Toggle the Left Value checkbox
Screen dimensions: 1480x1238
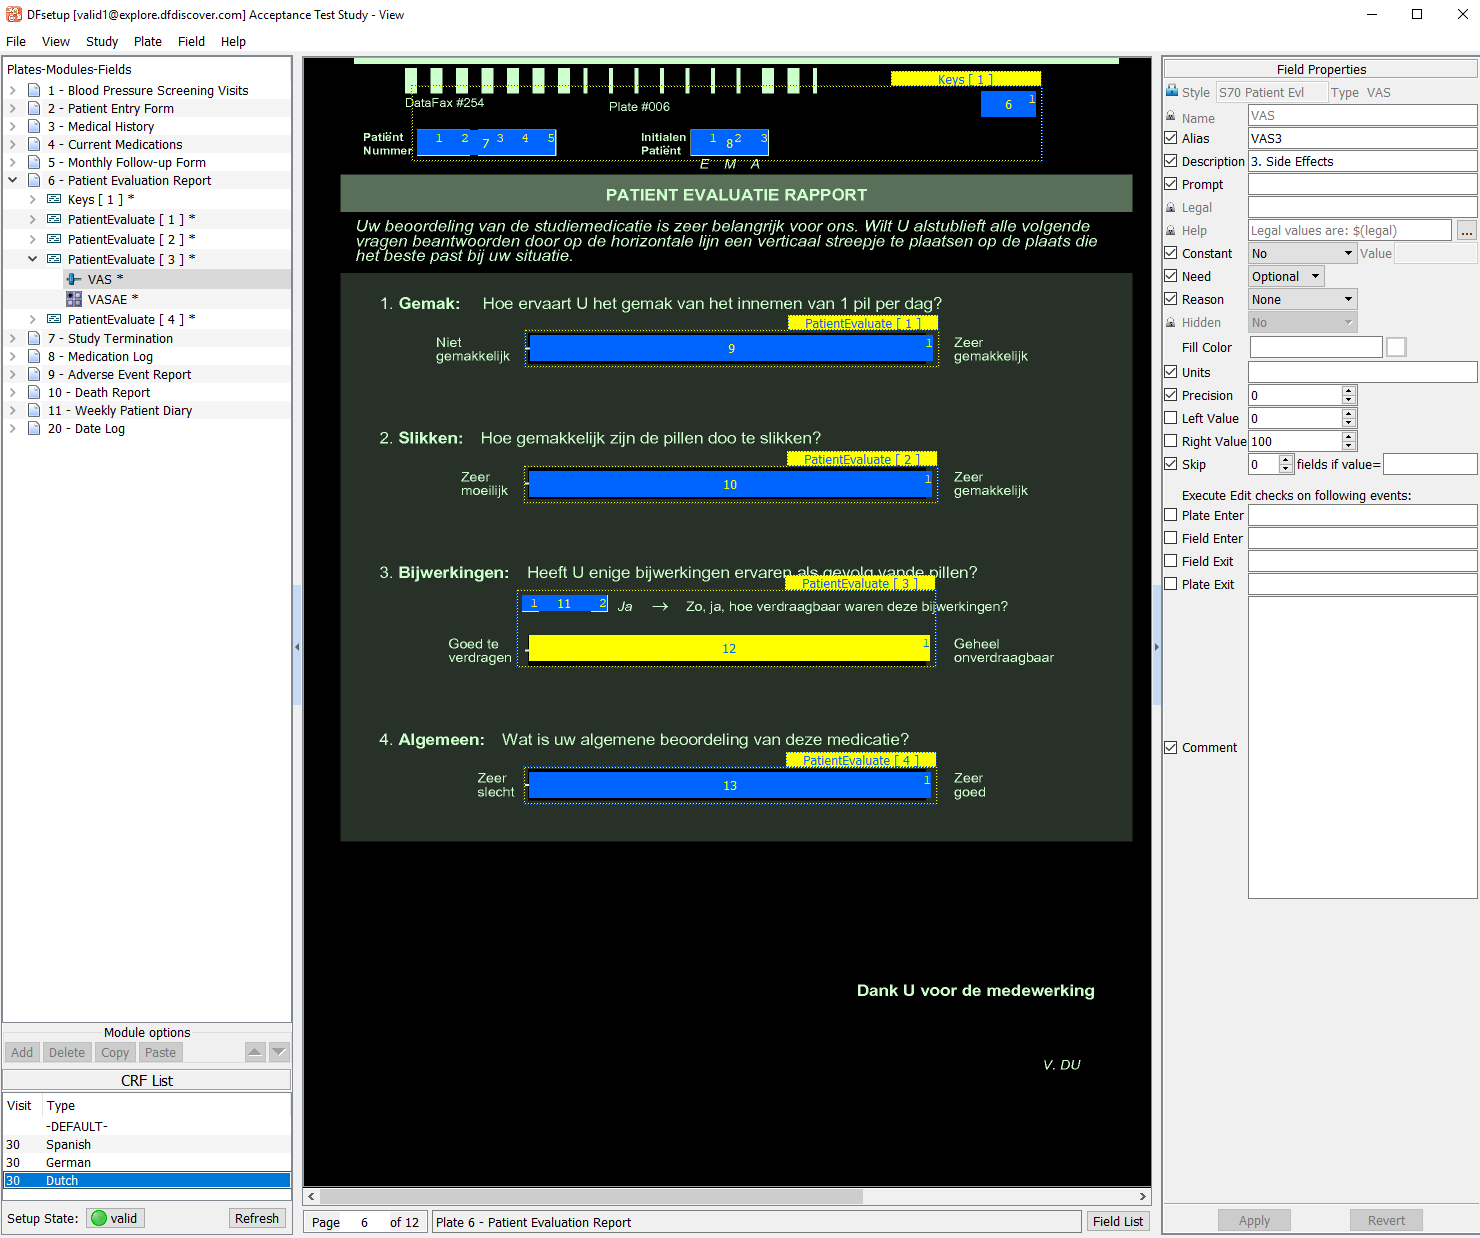coord(1171,418)
